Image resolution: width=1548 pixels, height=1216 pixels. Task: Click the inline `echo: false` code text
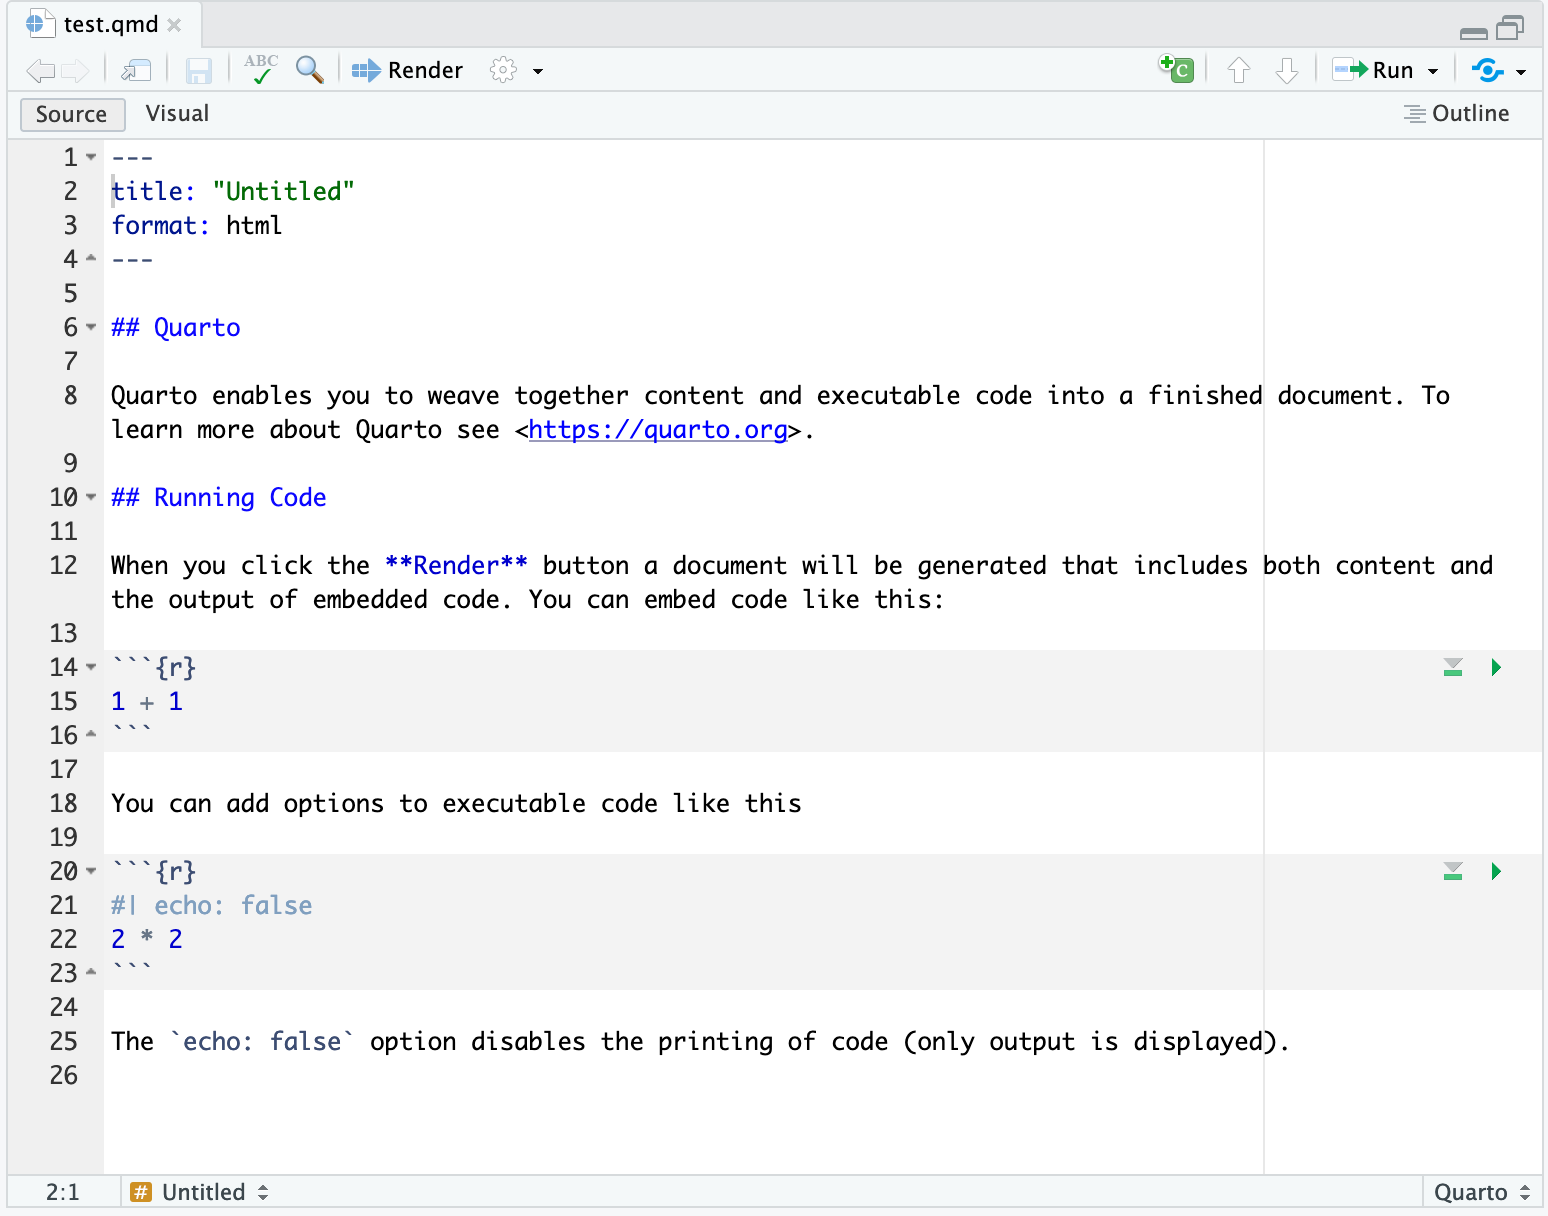[263, 1041]
